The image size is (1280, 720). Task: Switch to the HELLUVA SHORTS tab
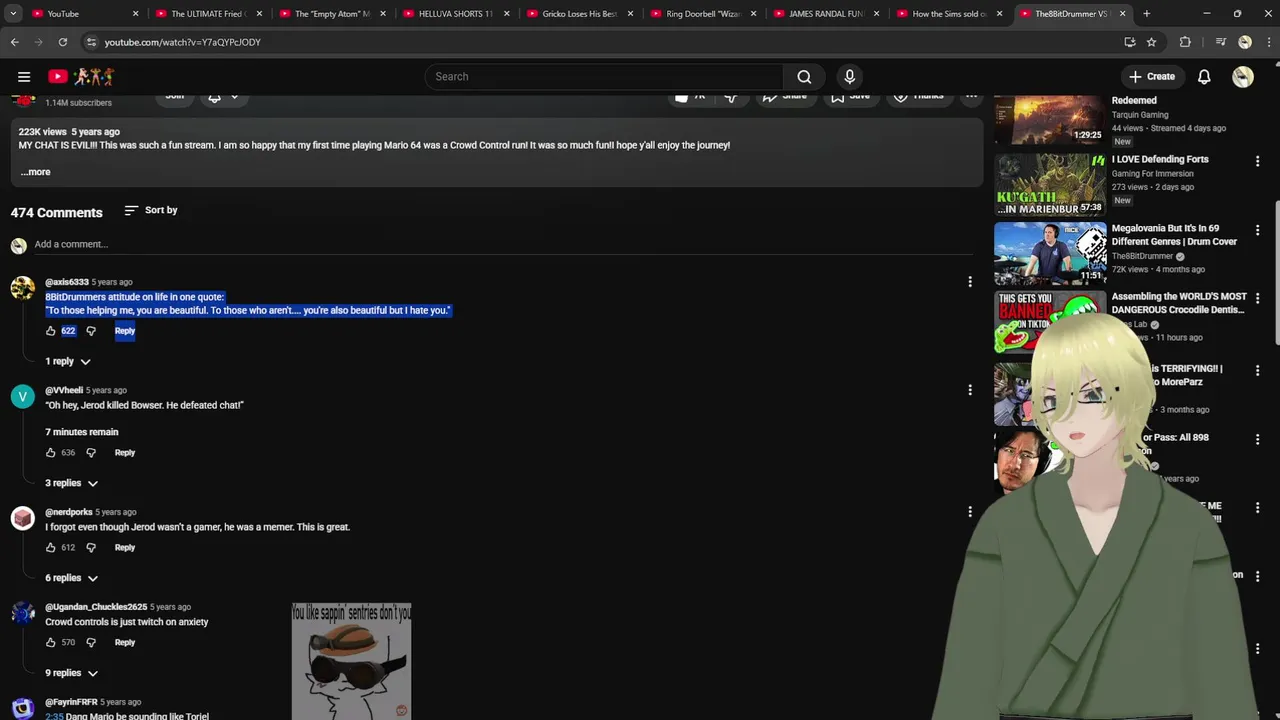click(x=455, y=14)
